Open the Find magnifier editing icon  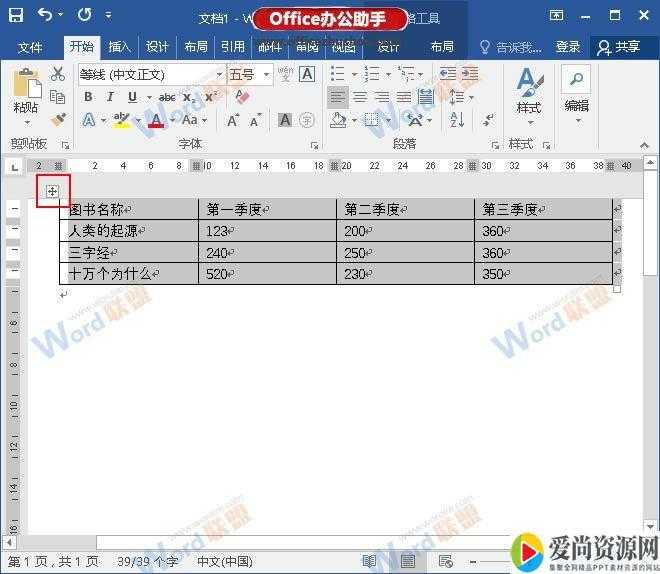[576, 79]
